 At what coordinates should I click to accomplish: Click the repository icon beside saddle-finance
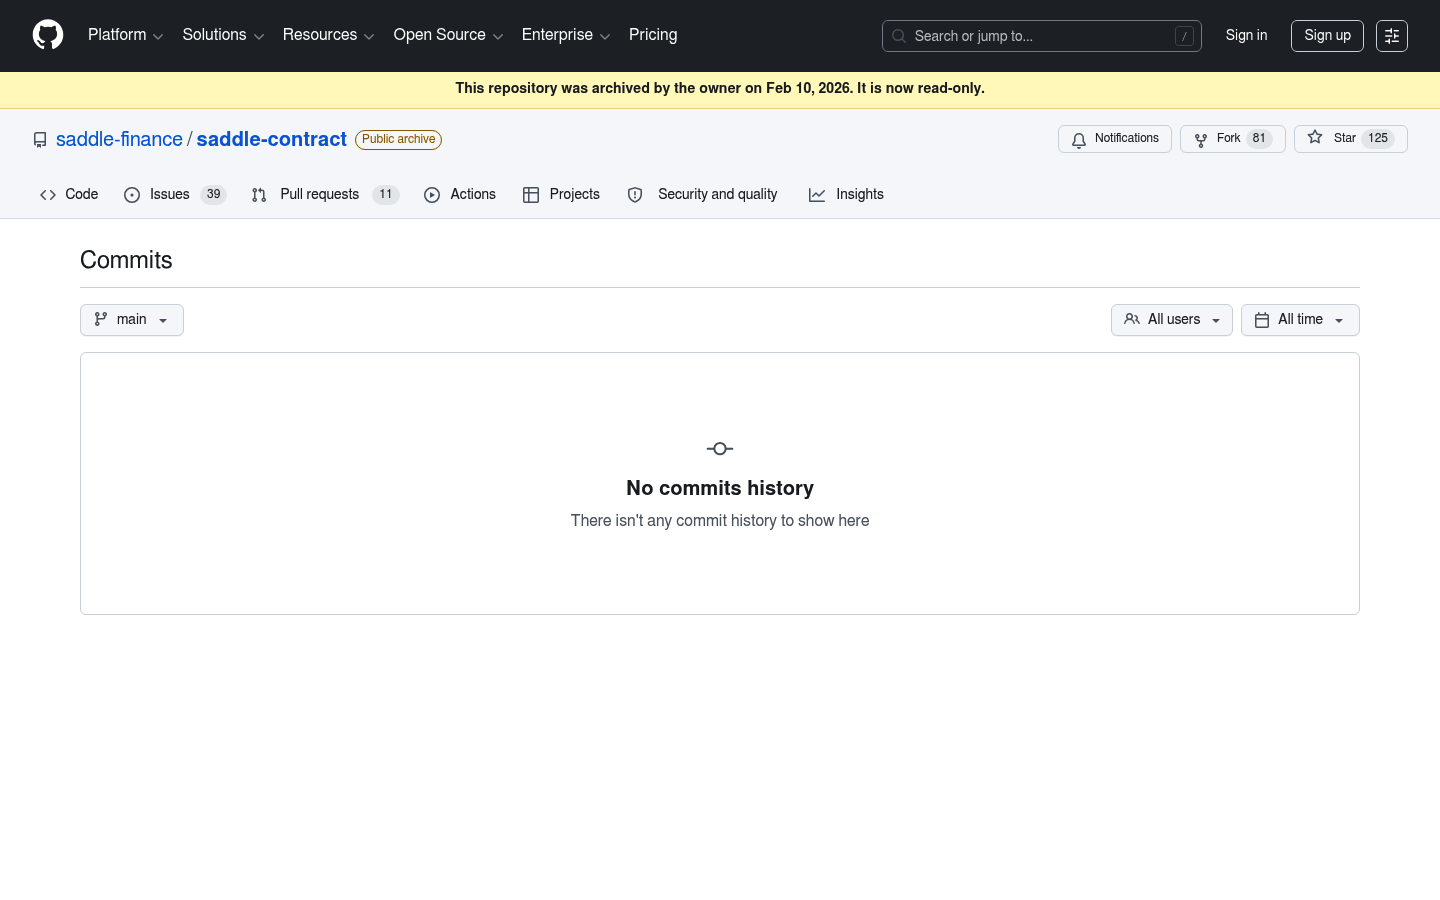coord(40,140)
